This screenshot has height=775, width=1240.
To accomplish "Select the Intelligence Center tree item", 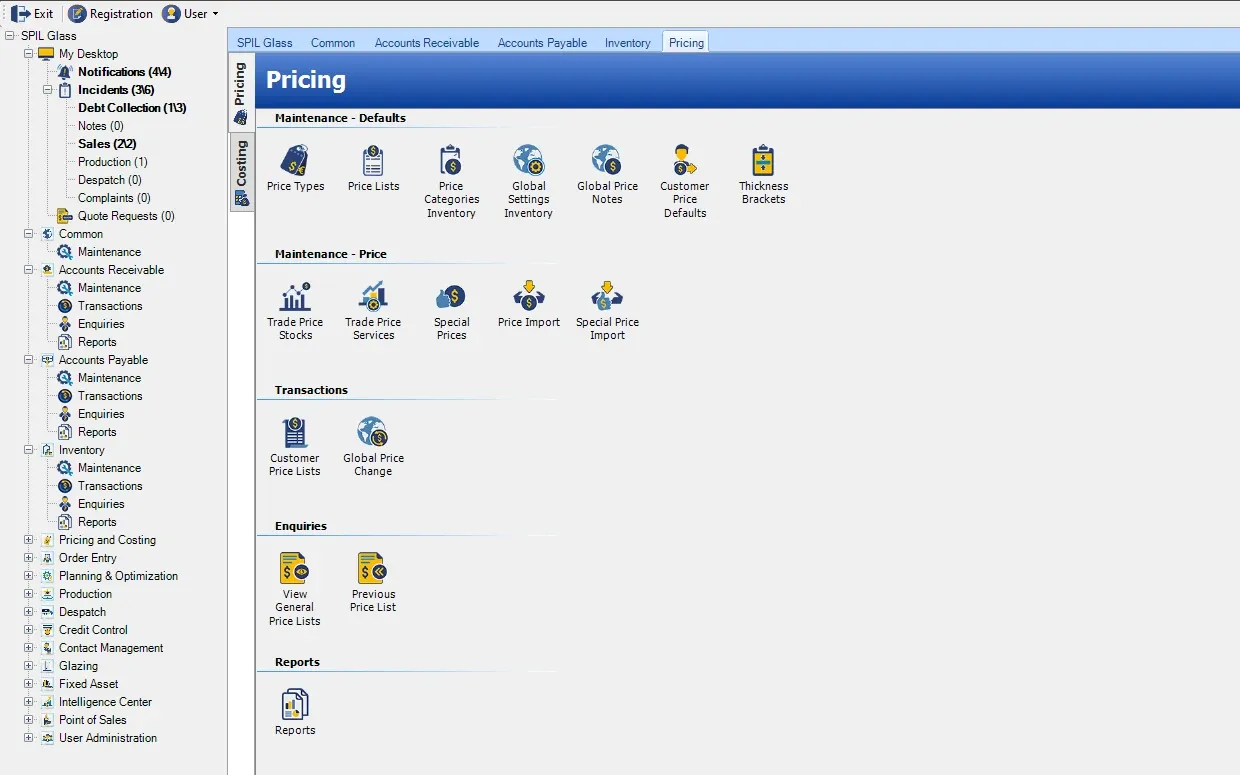I will (x=105, y=702).
